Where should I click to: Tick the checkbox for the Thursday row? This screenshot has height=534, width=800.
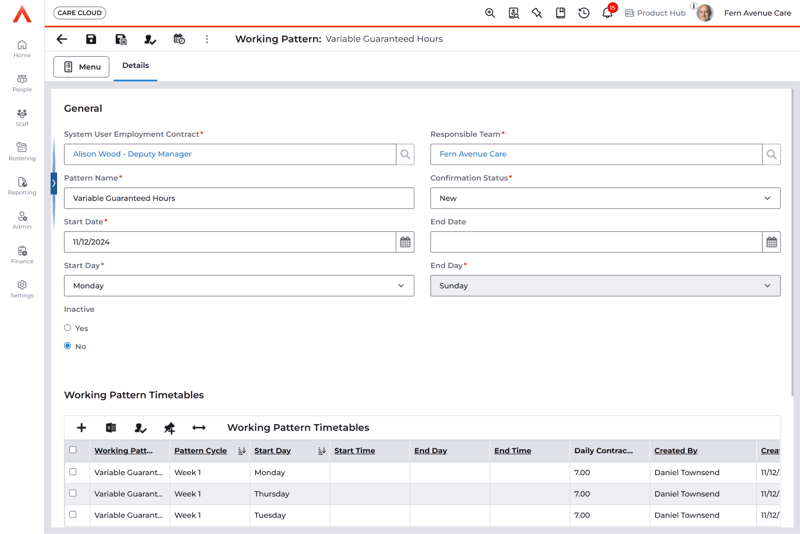[73, 493]
